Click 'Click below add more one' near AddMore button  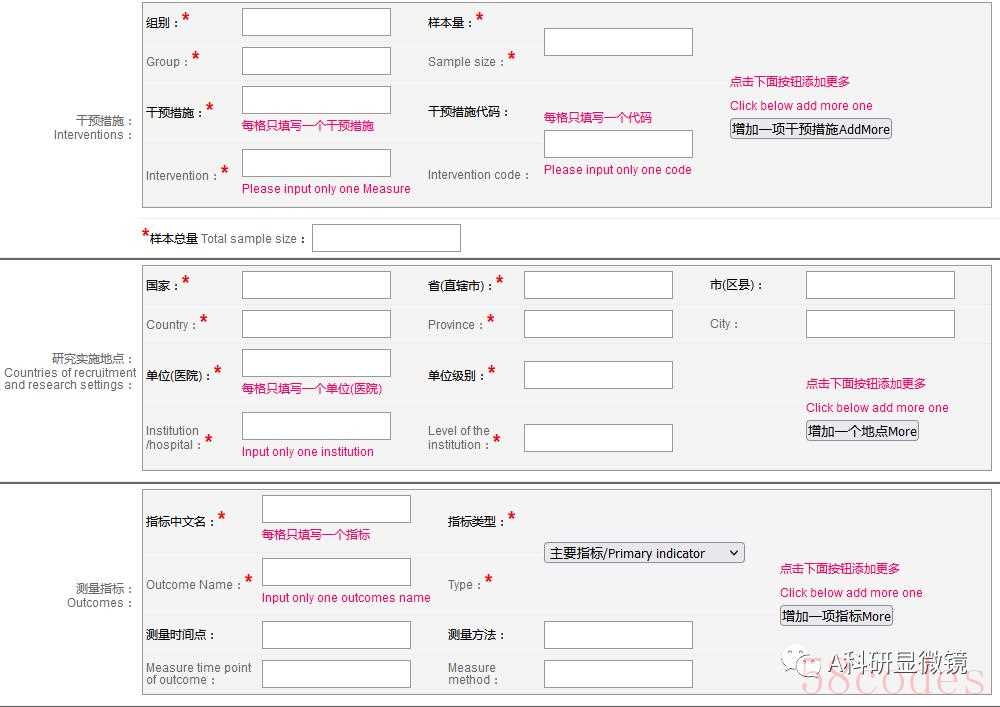(x=801, y=106)
